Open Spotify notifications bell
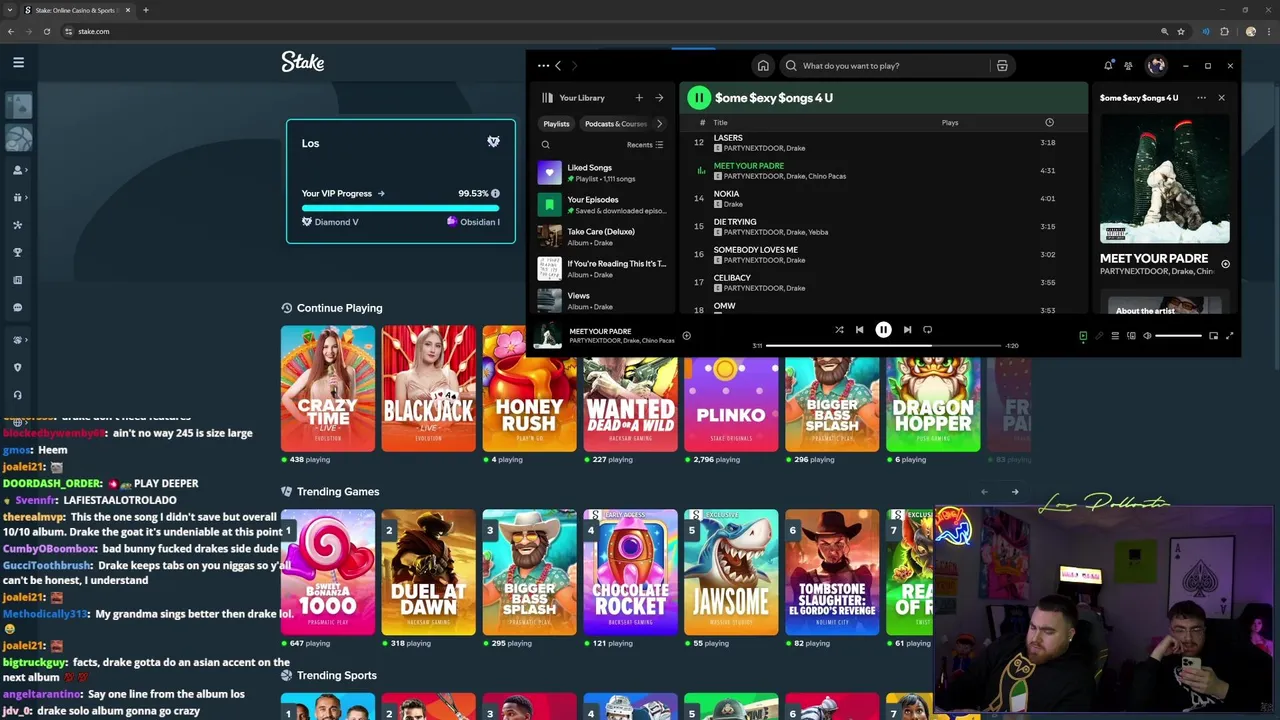1280x720 pixels. click(1108, 66)
